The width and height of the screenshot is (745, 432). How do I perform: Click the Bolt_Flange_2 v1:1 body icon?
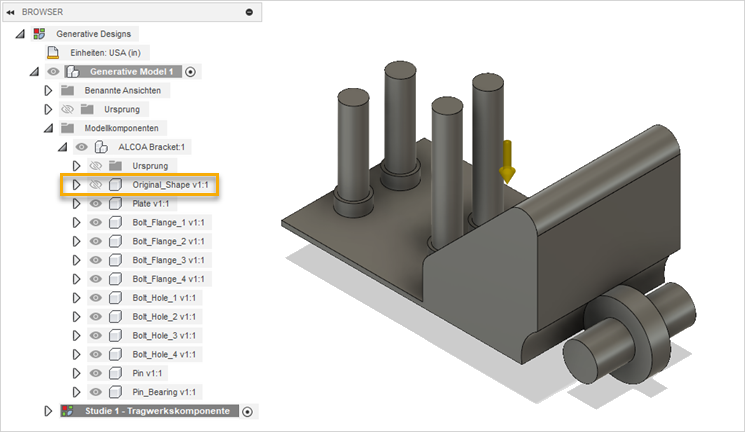pyautogui.click(x=115, y=241)
